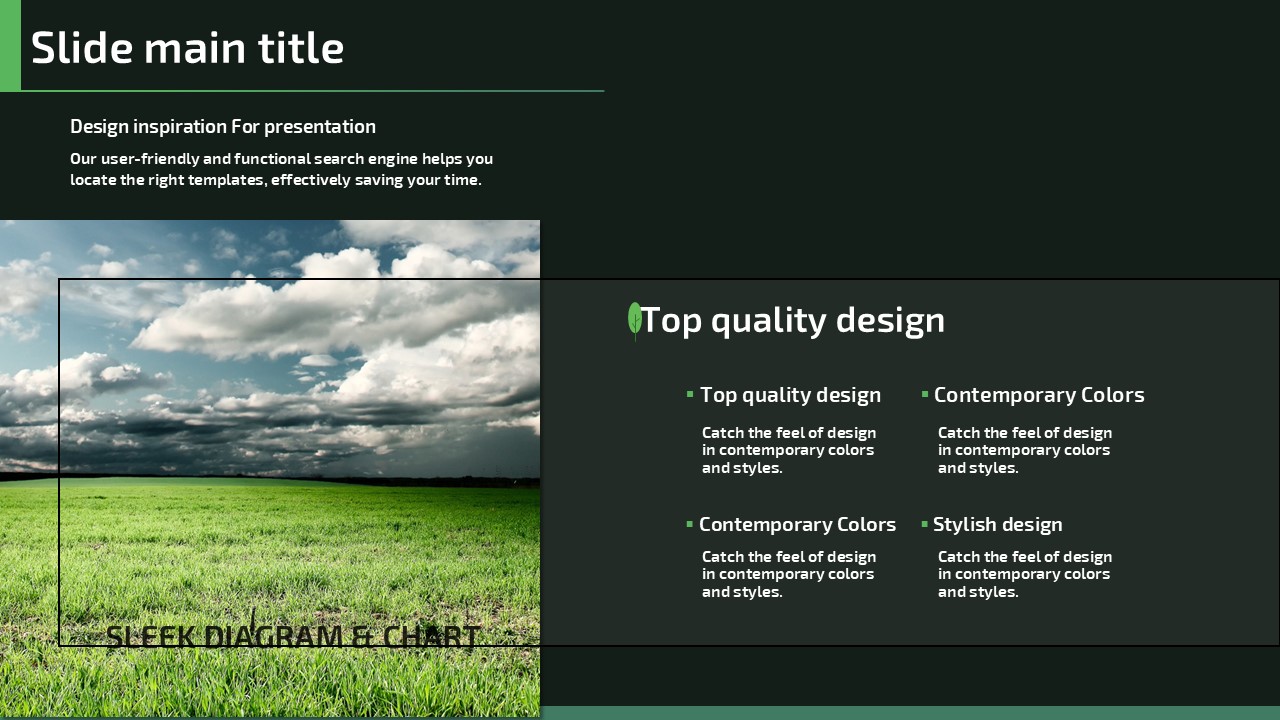Click the 'Stylish design' subheading
The height and width of the screenshot is (720, 1280).
coord(997,524)
